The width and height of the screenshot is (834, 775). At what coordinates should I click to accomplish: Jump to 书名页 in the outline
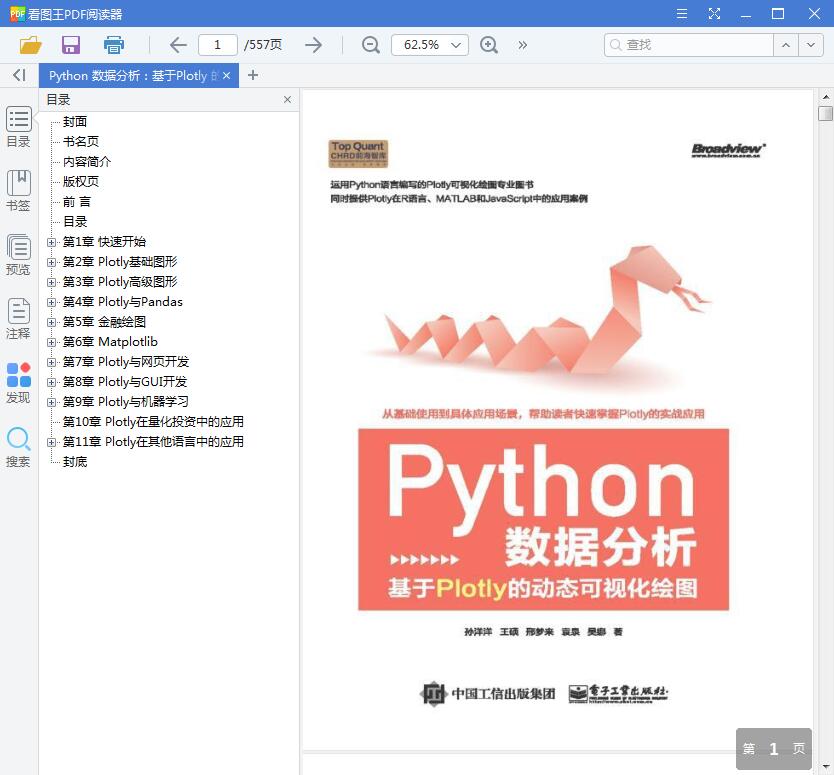(x=81, y=141)
